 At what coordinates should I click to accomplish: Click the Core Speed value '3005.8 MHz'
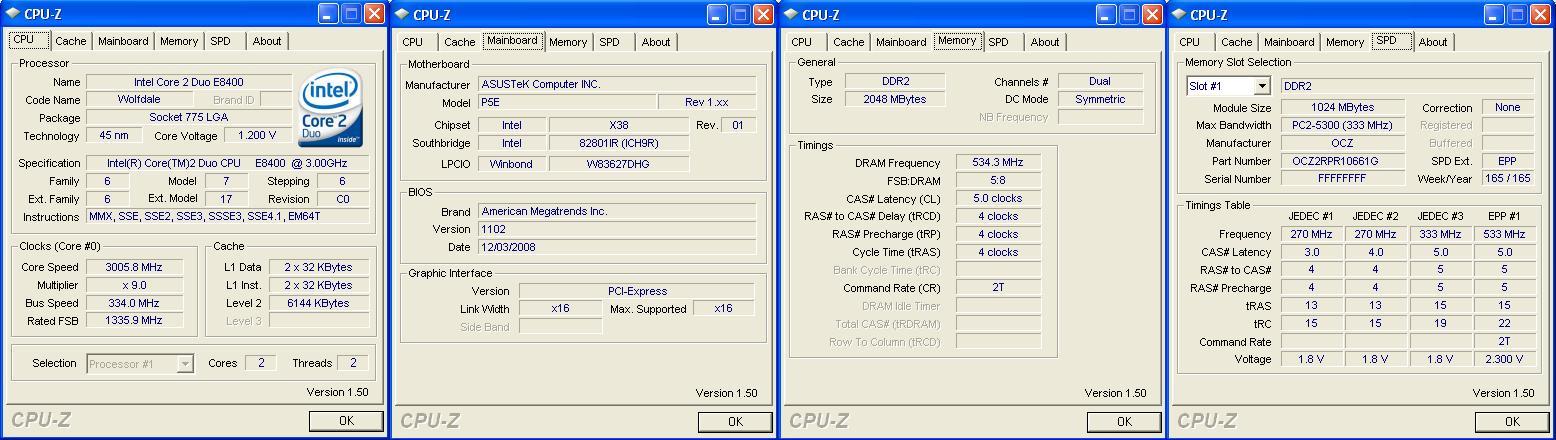(134, 267)
